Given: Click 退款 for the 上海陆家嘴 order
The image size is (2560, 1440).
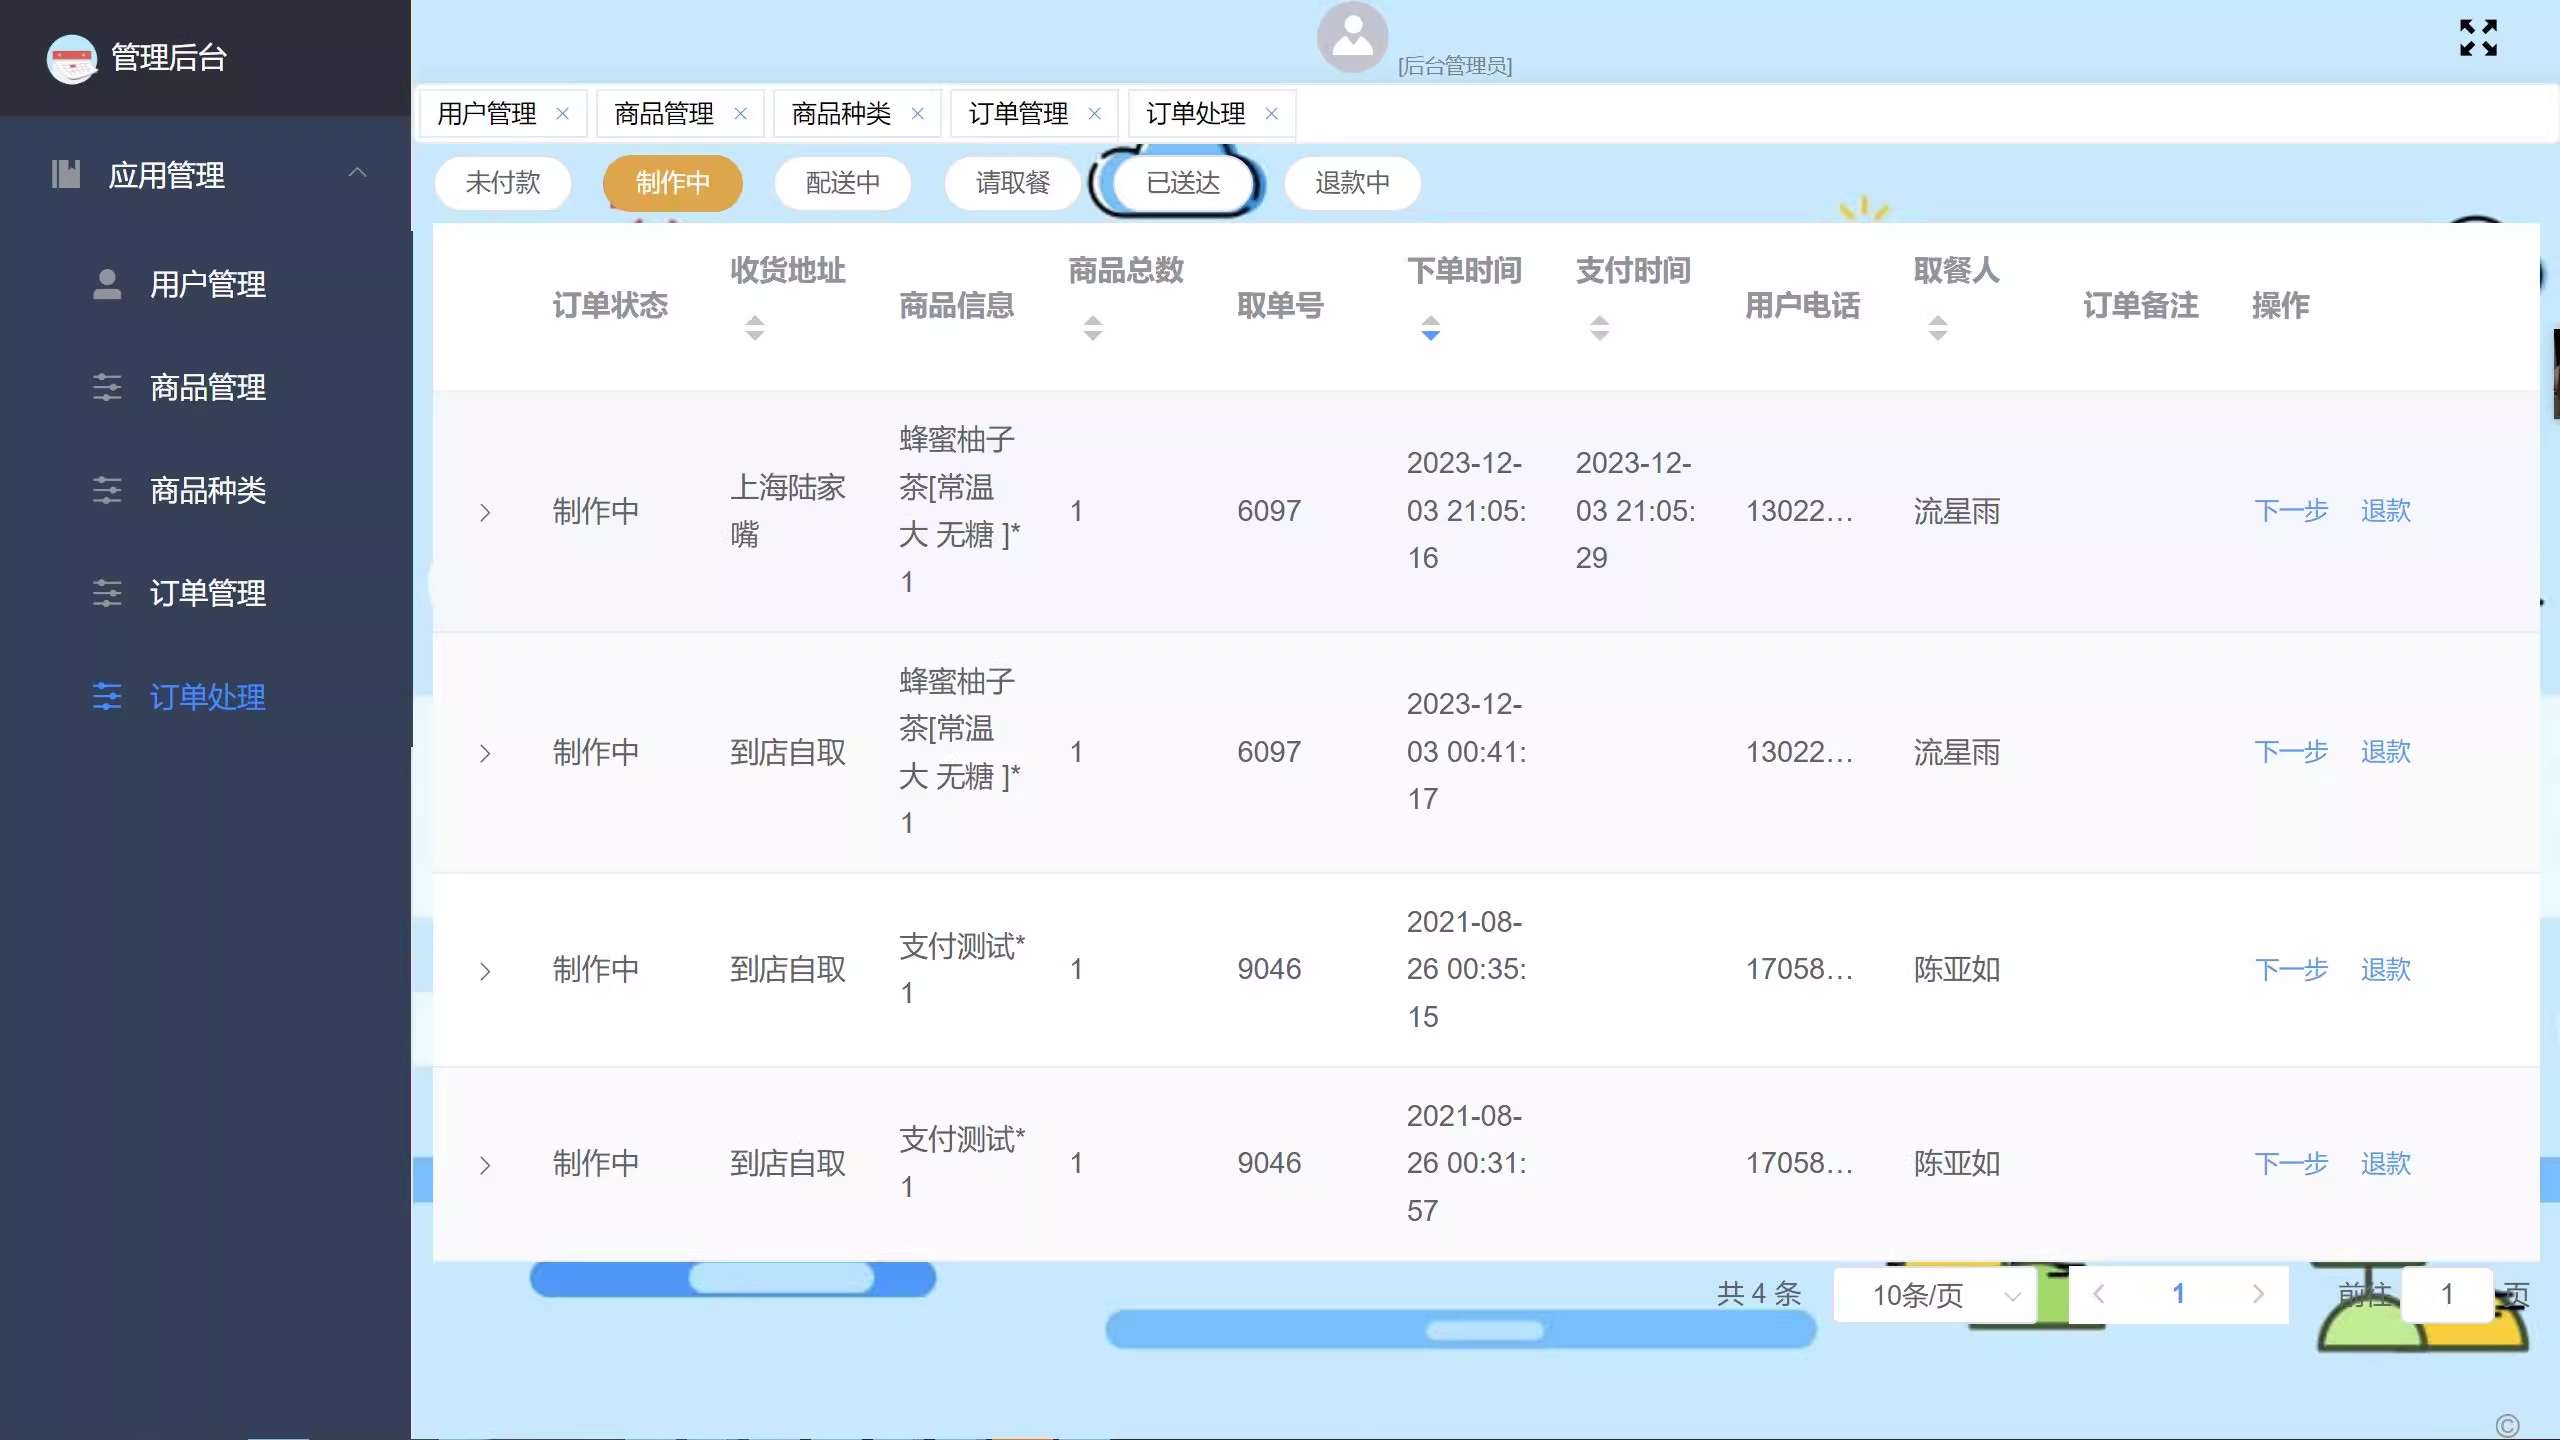Looking at the screenshot, I should point(2386,511).
